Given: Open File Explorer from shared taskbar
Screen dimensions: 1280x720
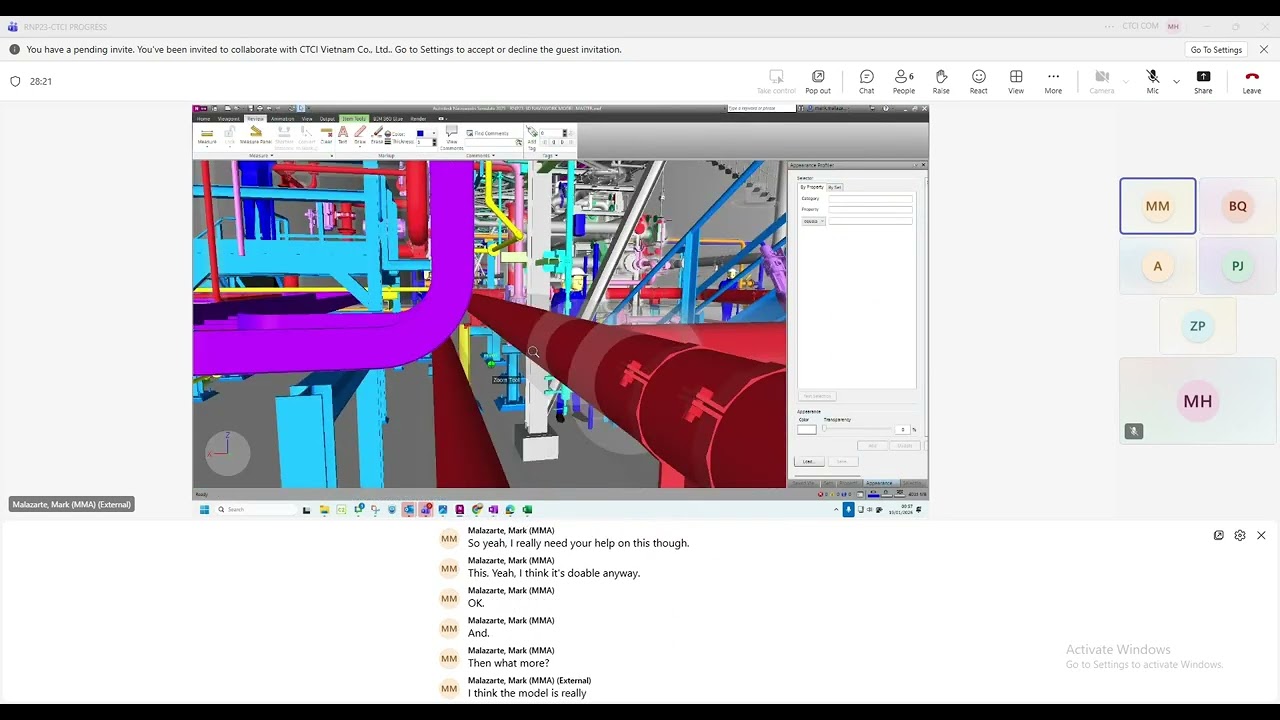Looking at the screenshot, I should tap(324, 509).
